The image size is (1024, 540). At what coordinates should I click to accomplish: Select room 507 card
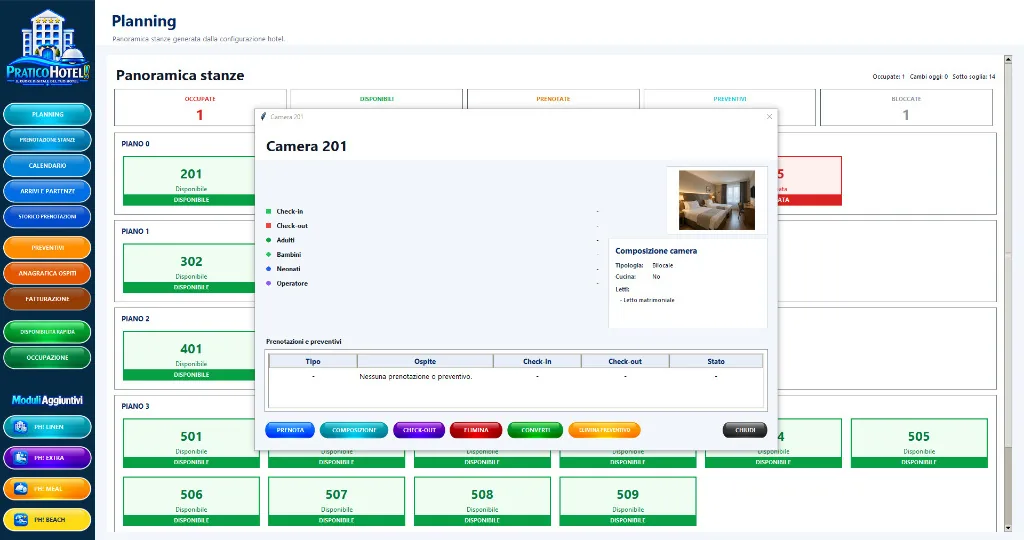pos(336,501)
